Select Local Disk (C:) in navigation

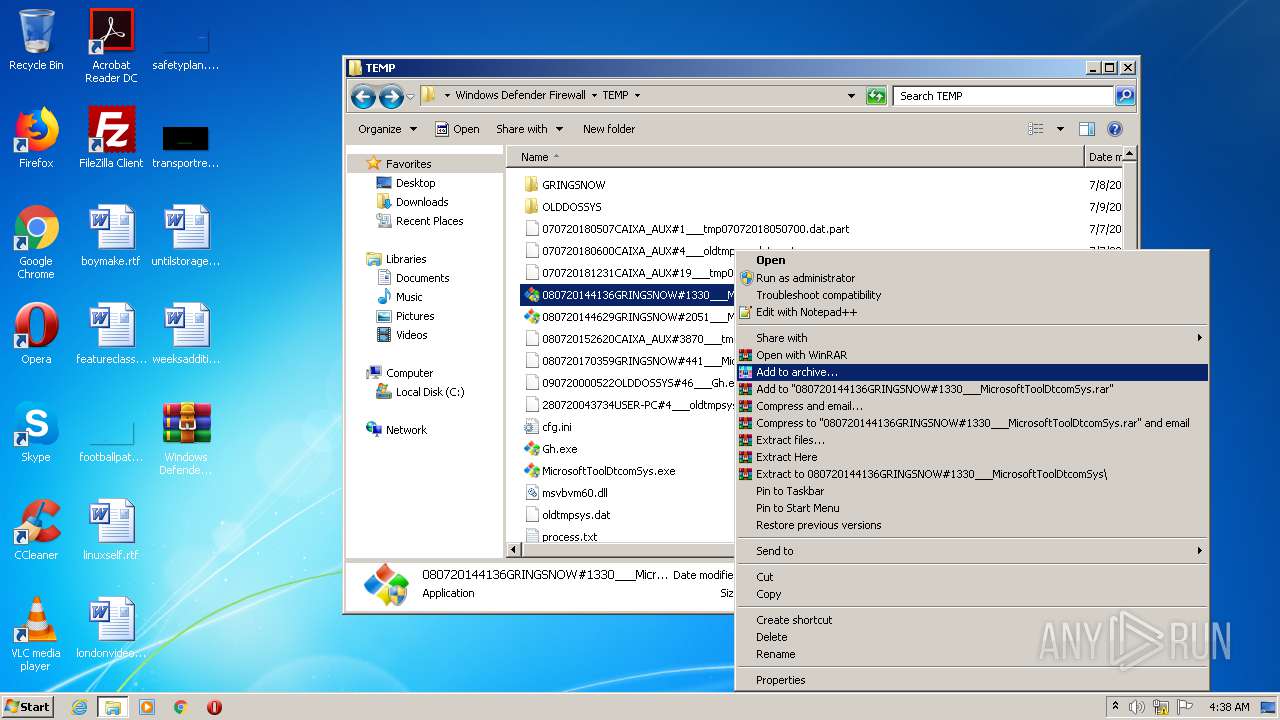click(430, 392)
